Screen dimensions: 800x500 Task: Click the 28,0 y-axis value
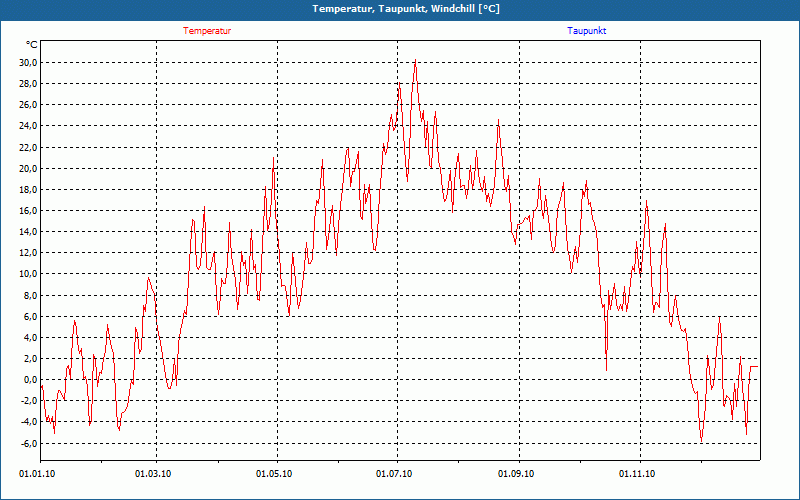coord(28,84)
